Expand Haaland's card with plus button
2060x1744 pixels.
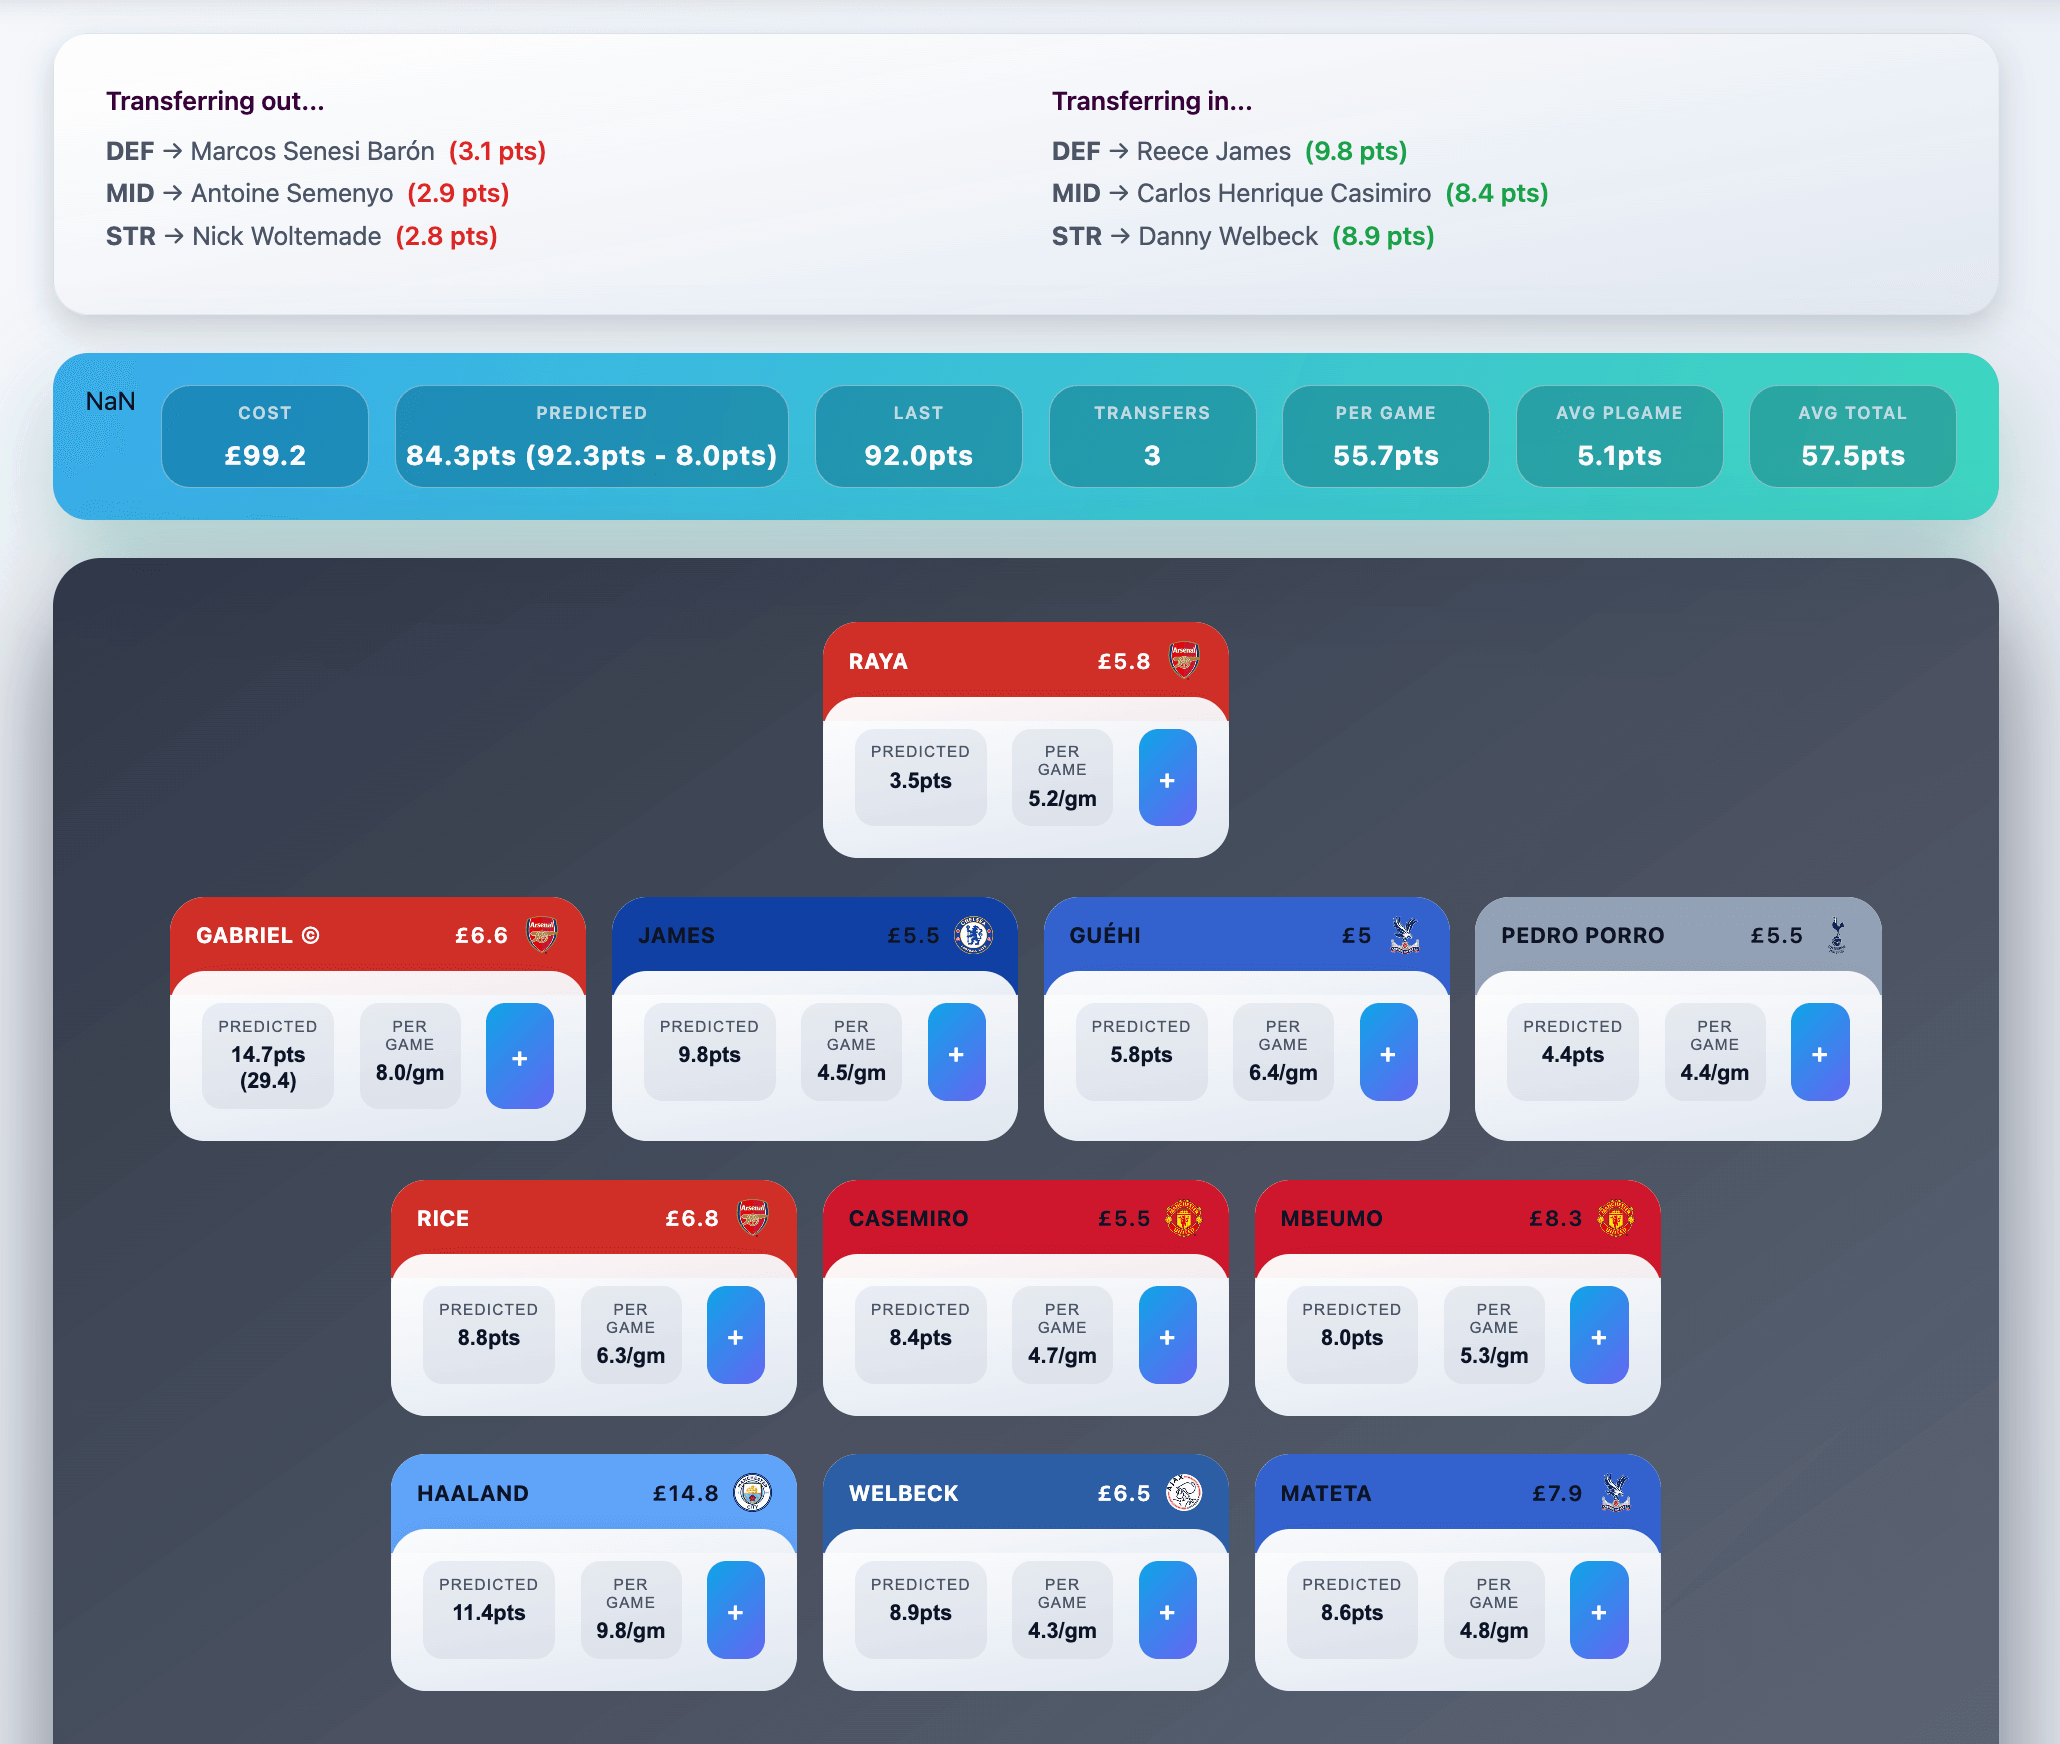coord(735,1610)
